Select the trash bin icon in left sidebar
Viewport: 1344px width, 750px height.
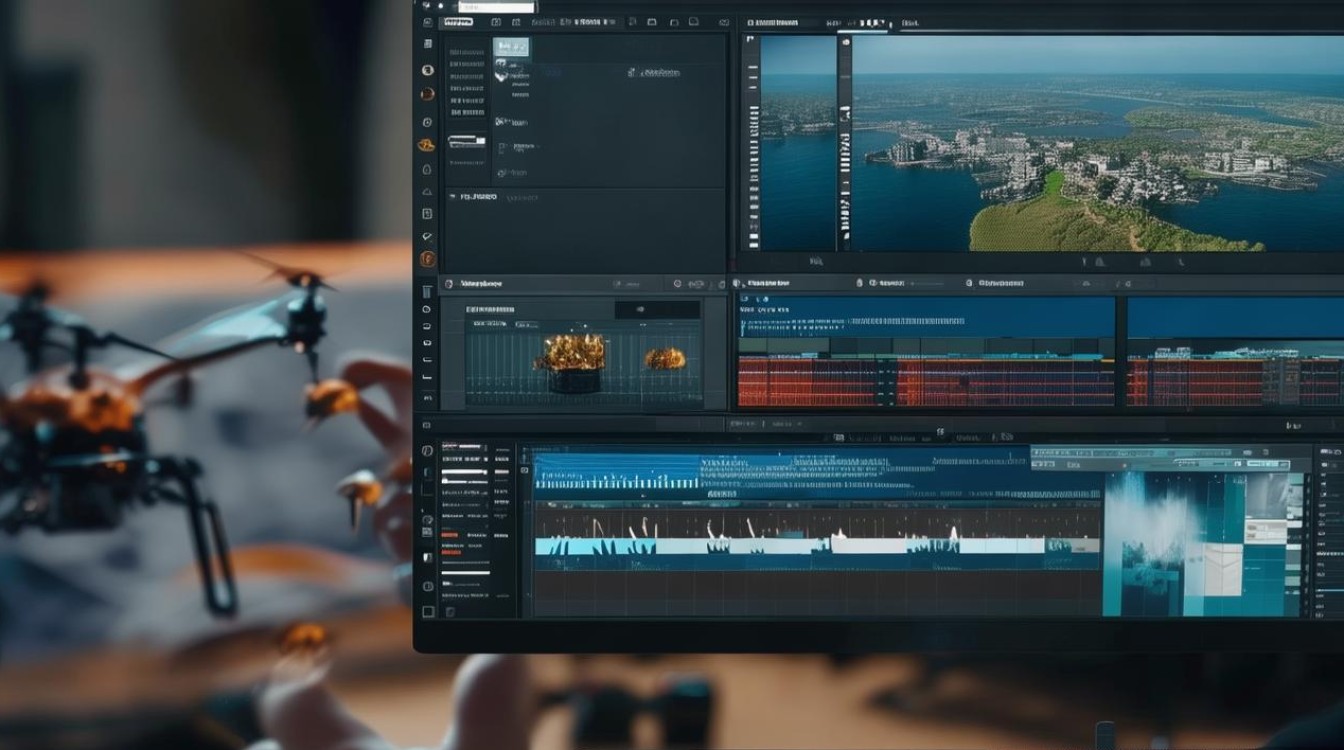427,291
